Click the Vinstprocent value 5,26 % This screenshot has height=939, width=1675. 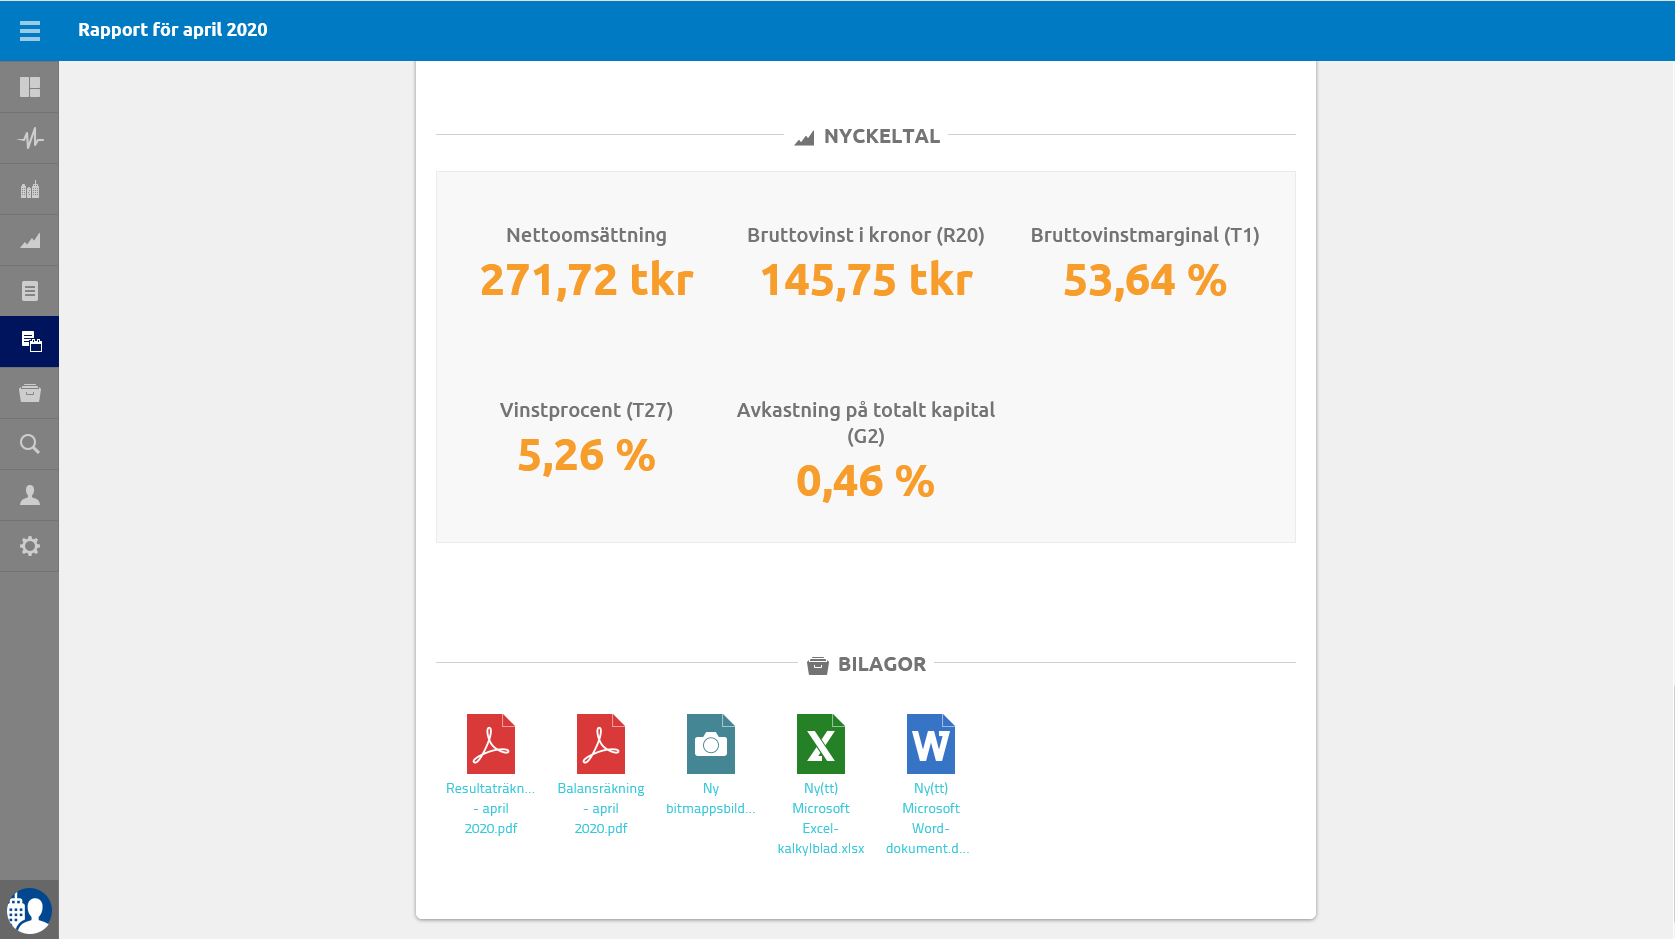pos(587,455)
